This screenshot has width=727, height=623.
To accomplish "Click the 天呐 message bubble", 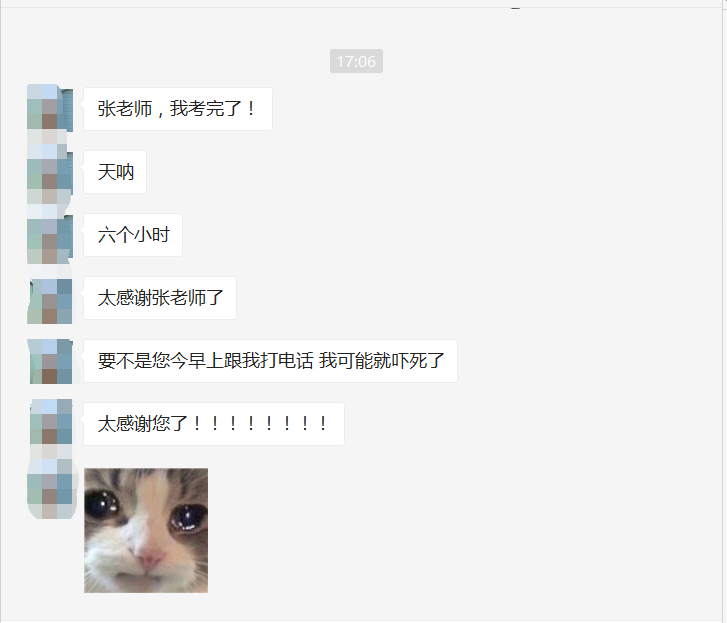I will point(115,172).
